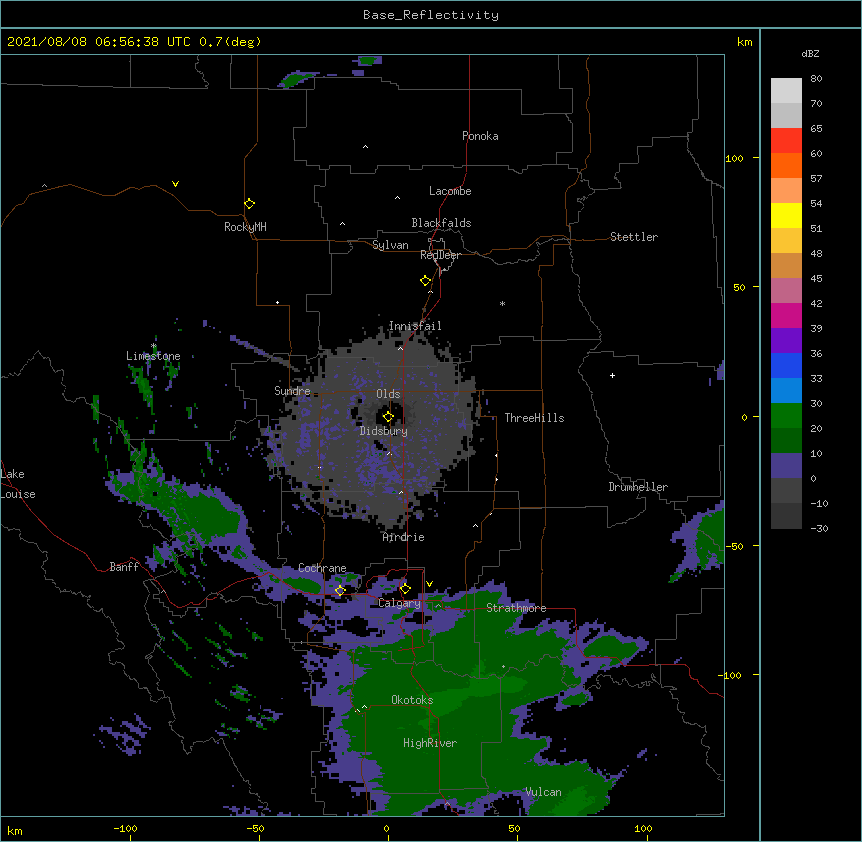Pick the red swatch in the dBZ legend
The width and height of the screenshot is (862, 842).
pyautogui.click(x=786, y=140)
